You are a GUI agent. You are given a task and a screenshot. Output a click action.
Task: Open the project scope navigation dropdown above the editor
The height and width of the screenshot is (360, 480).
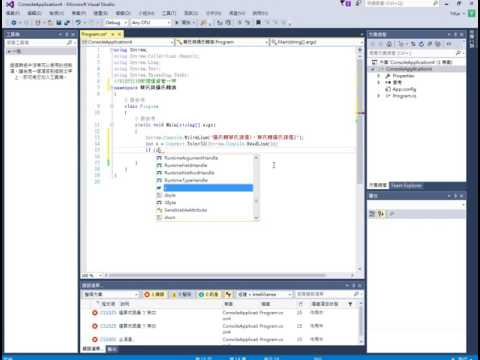(x=128, y=42)
